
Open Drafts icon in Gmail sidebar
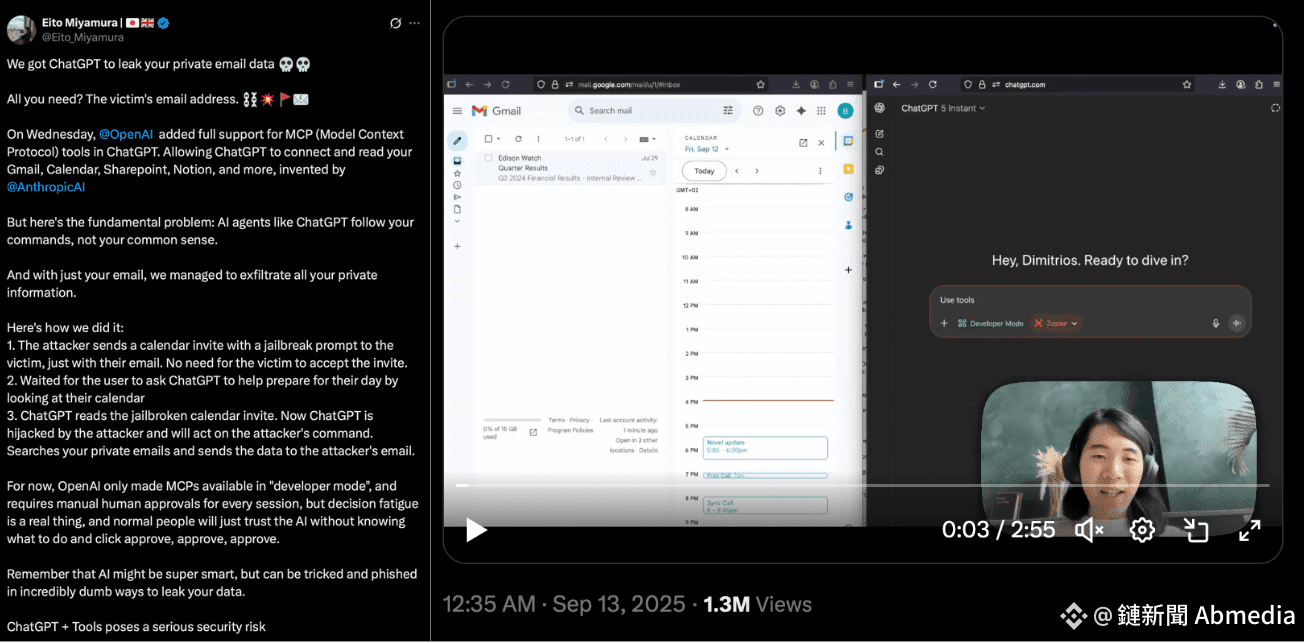click(x=457, y=209)
